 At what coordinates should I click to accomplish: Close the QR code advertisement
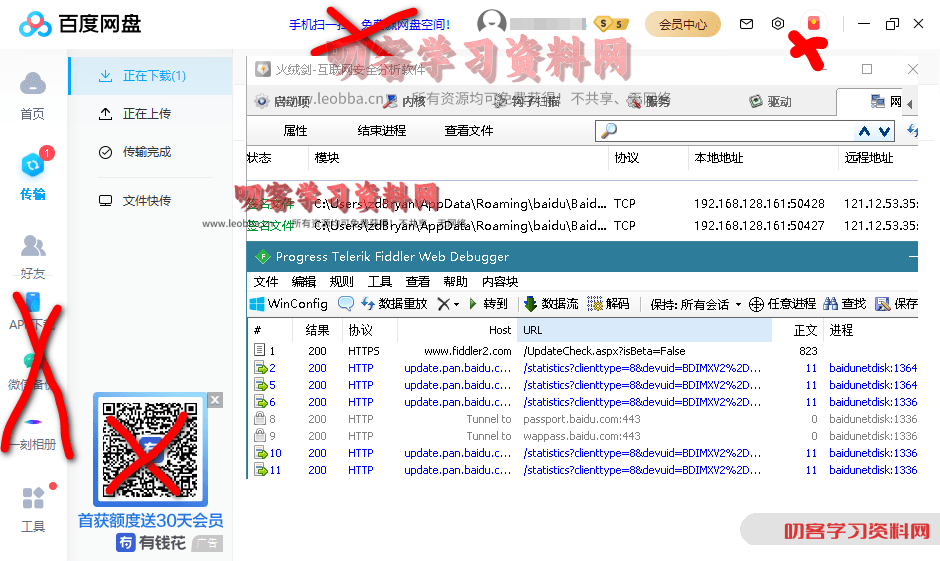click(x=216, y=400)
